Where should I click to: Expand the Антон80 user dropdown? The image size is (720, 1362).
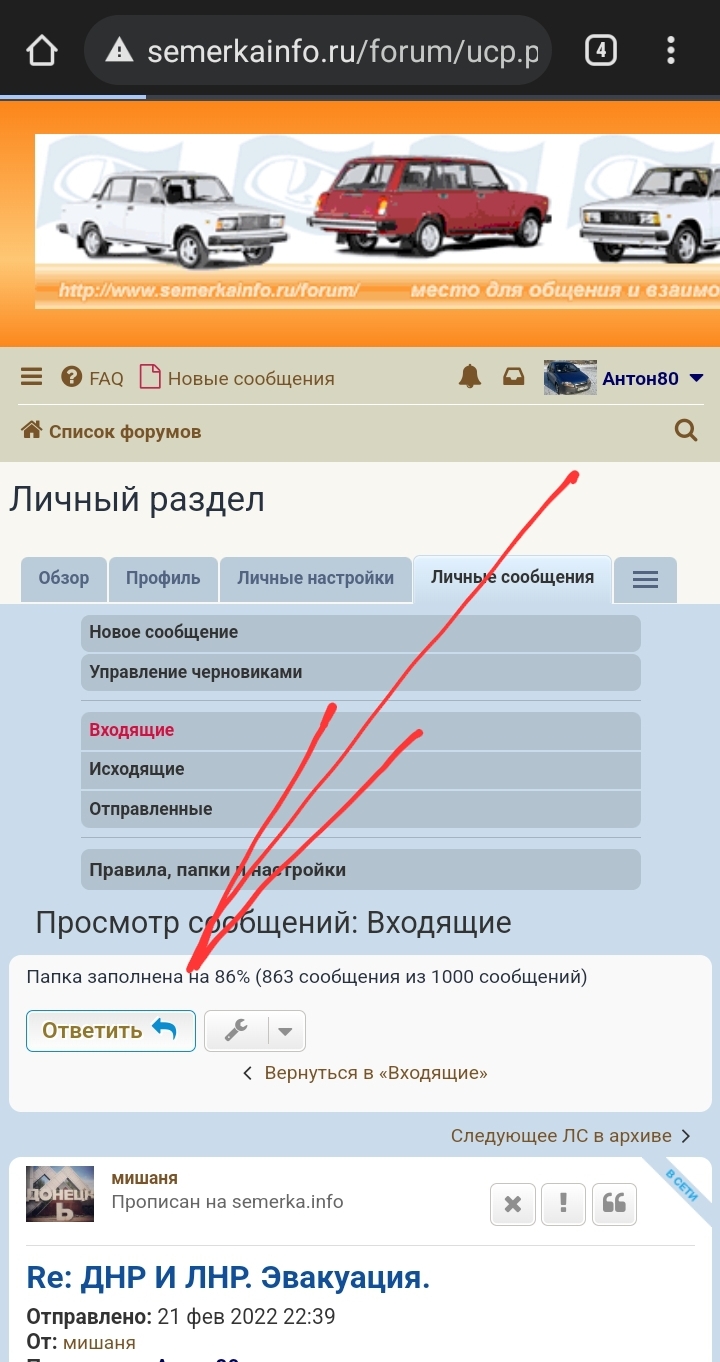pos(696,378)
